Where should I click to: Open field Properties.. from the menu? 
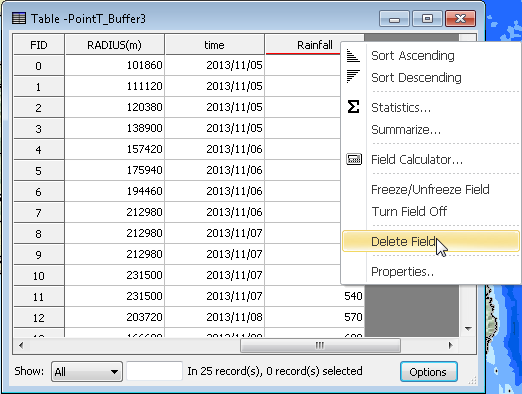tap(403, 271)
